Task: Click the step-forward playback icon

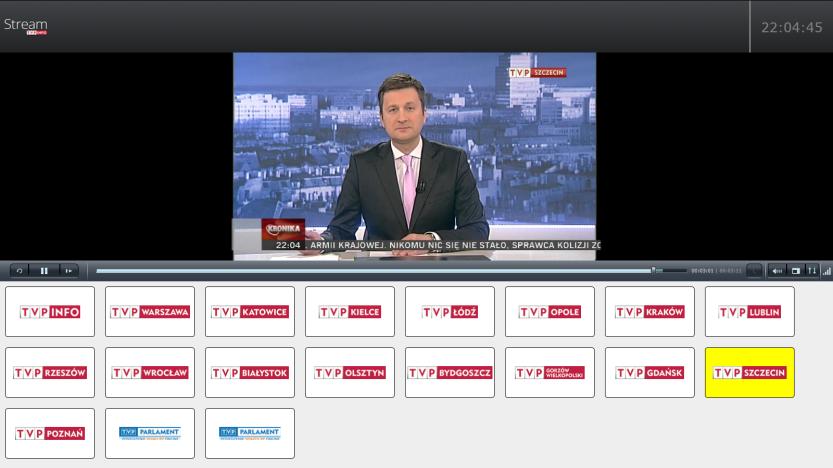Action: tap(69, 271)
